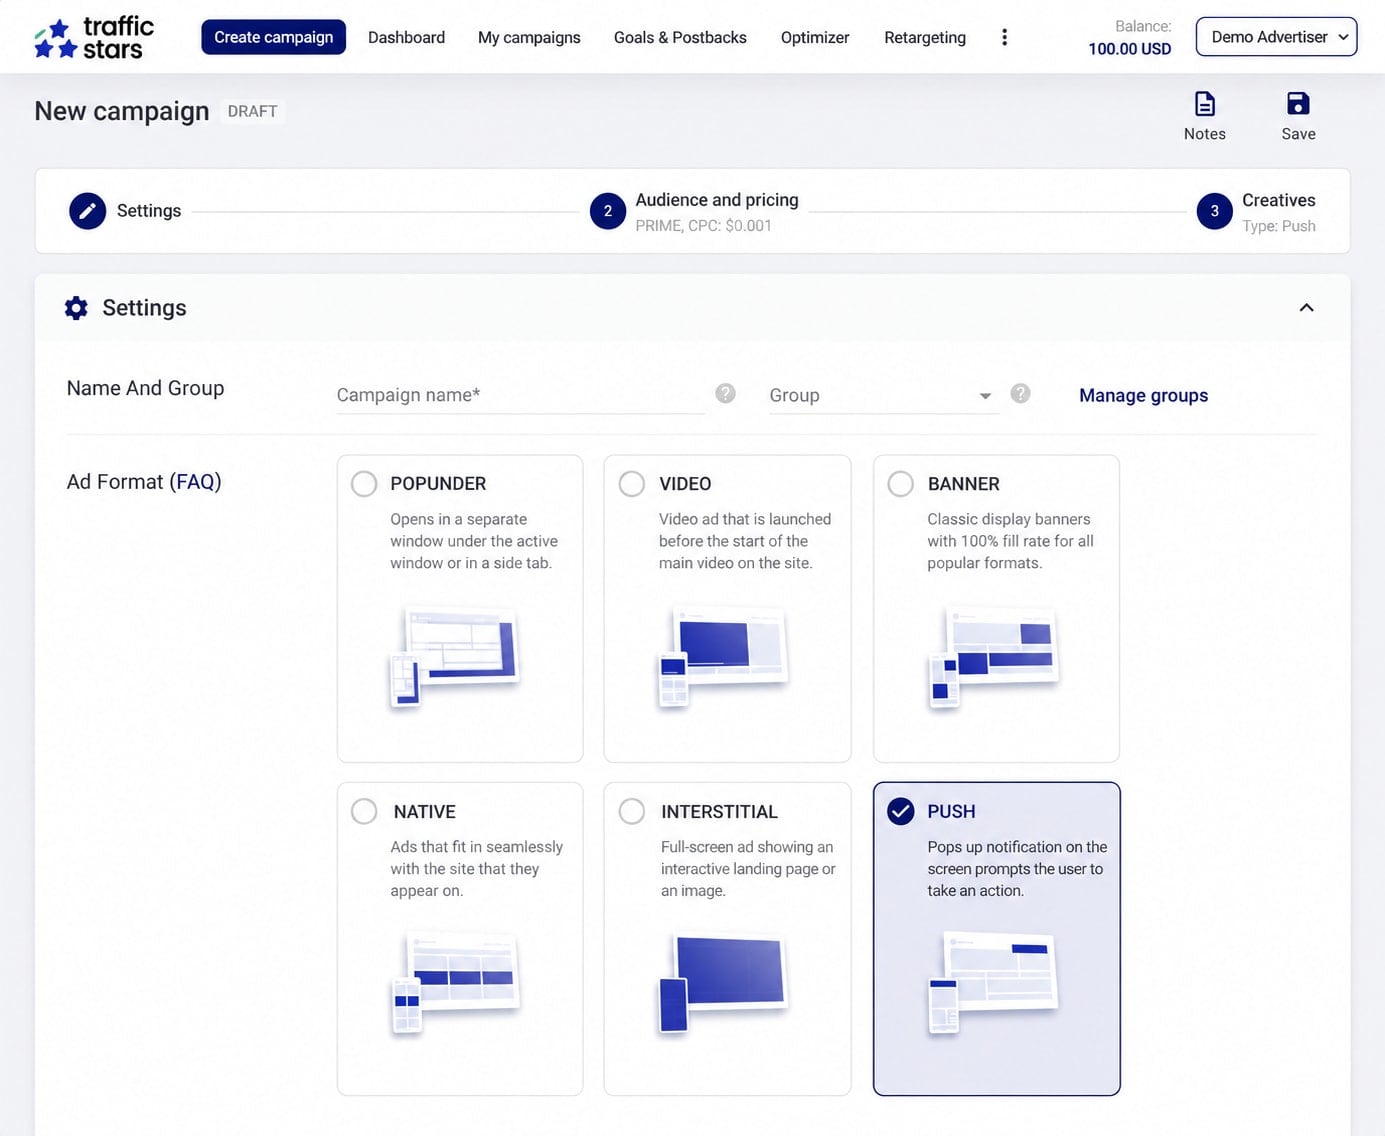Select the INTERSTITIAL radio button
This screenshot has width=1385, height=1136.
click(632, 811)
